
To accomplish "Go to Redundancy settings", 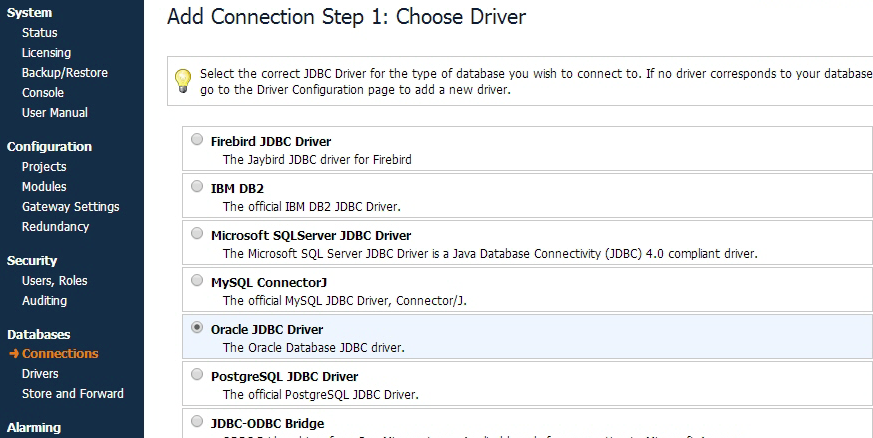I will (x=55, y=227).
